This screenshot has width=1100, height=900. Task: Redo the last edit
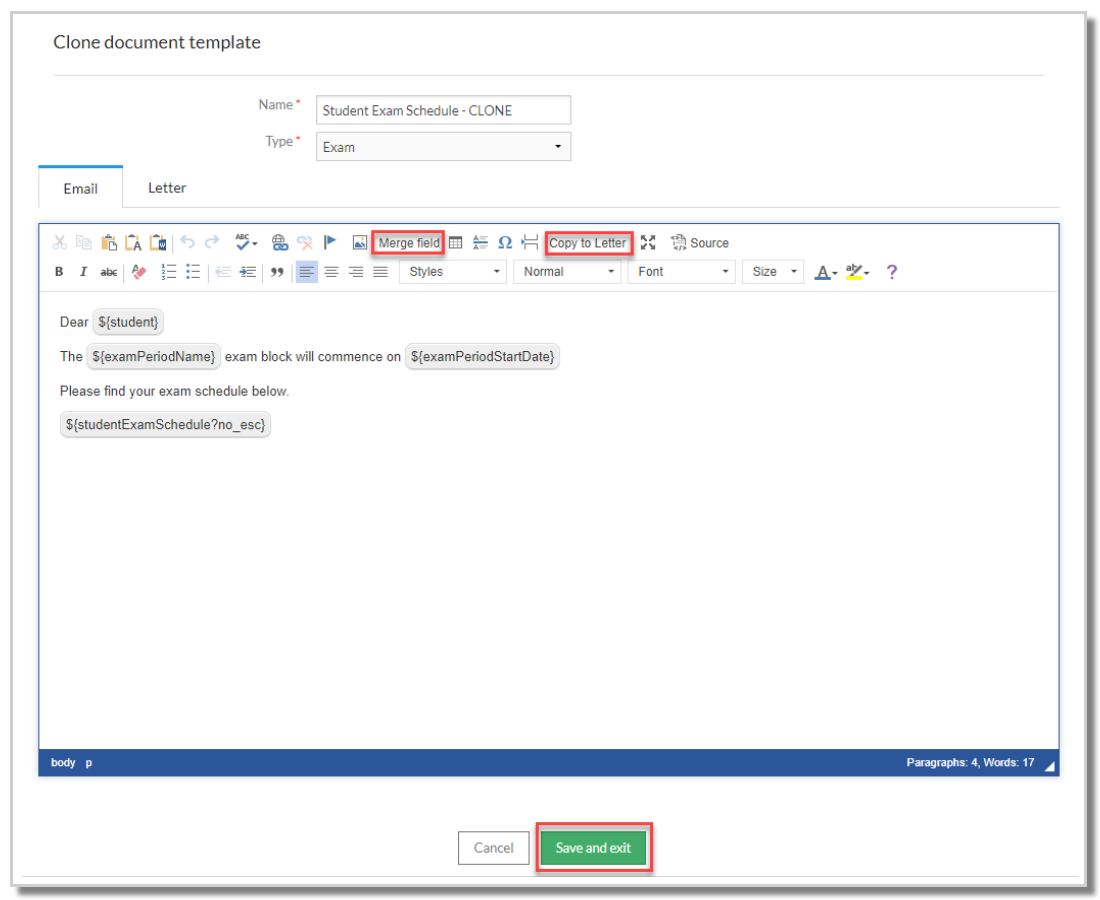point(212,242)
